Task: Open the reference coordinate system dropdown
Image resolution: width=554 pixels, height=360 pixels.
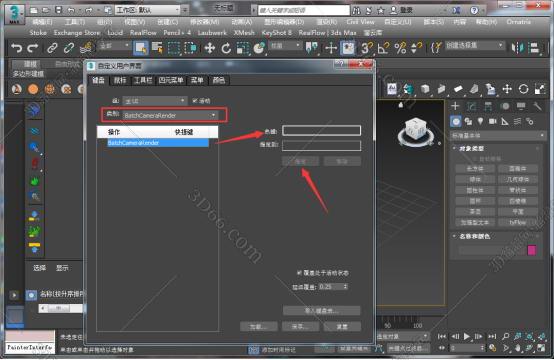Action: click(285, 46)
